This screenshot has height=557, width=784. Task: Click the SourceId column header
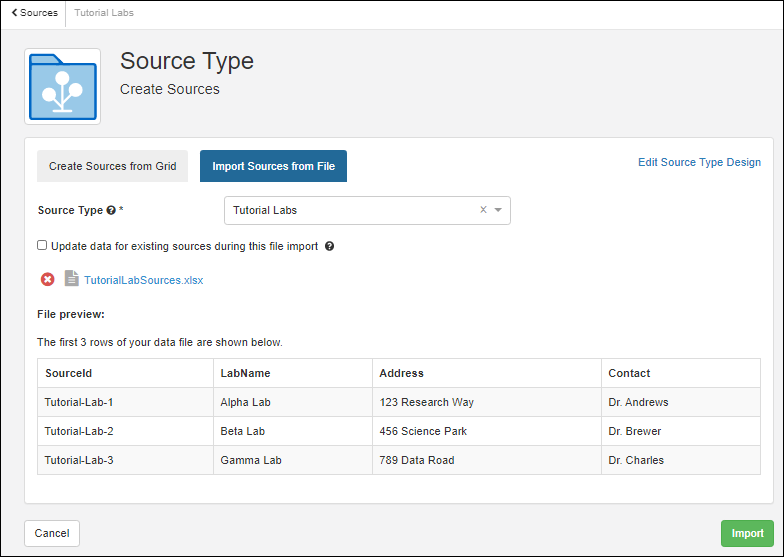point(69,373)
